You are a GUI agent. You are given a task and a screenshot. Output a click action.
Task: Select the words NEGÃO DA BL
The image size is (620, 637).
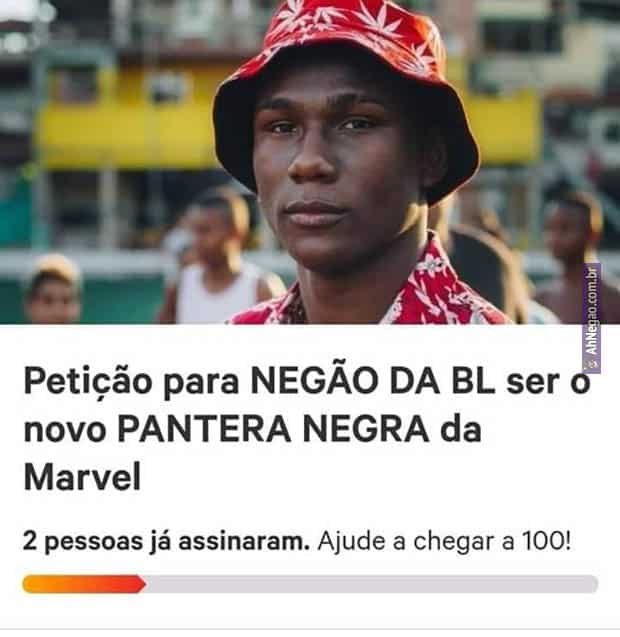(373, 381)
